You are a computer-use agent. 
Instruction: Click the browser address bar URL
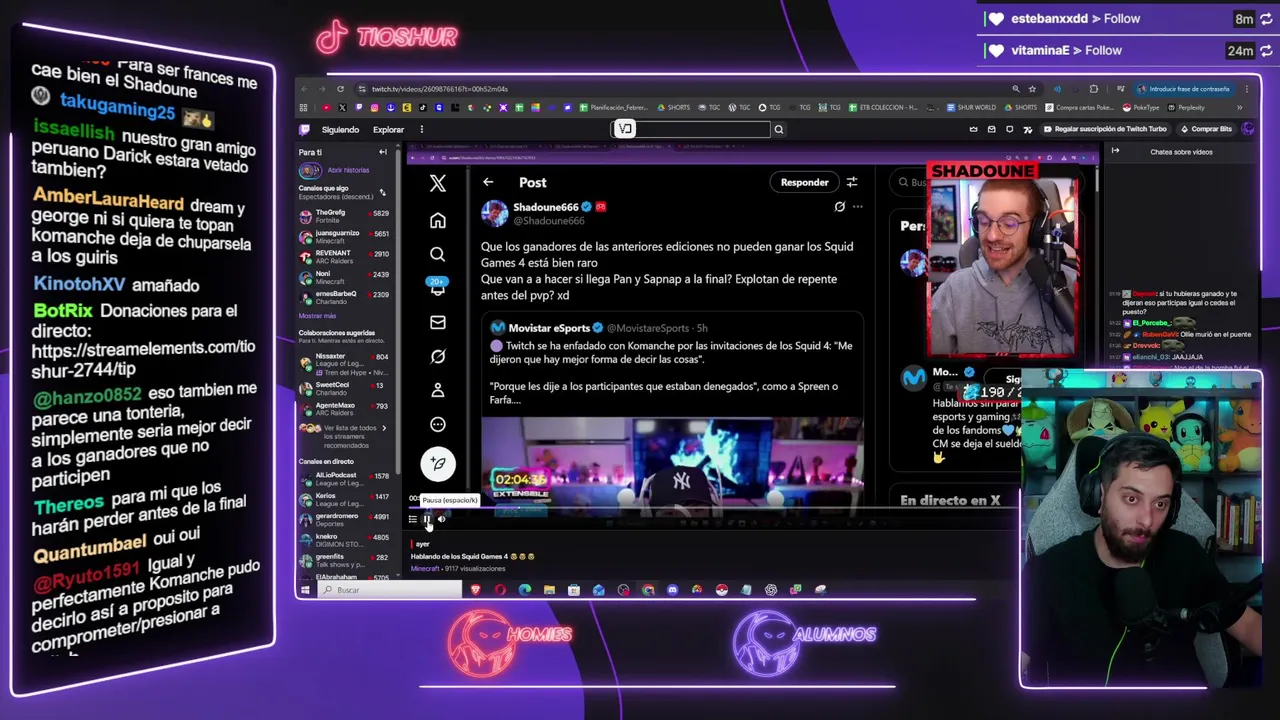(440, 89)
